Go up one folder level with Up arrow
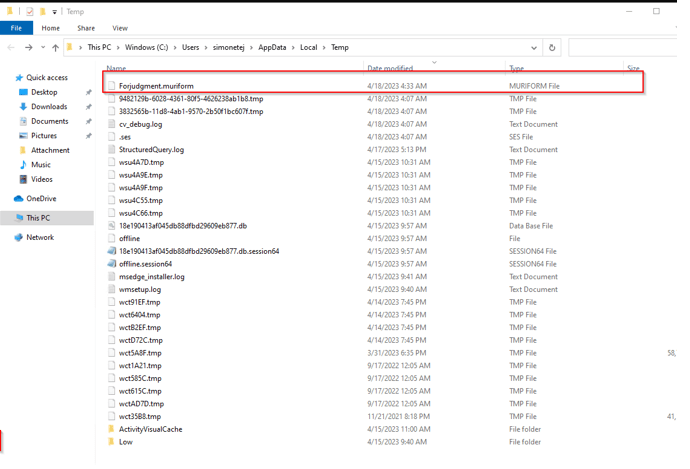Image resolution: width=690 pixels, height=469 pixels. point(55,47)
